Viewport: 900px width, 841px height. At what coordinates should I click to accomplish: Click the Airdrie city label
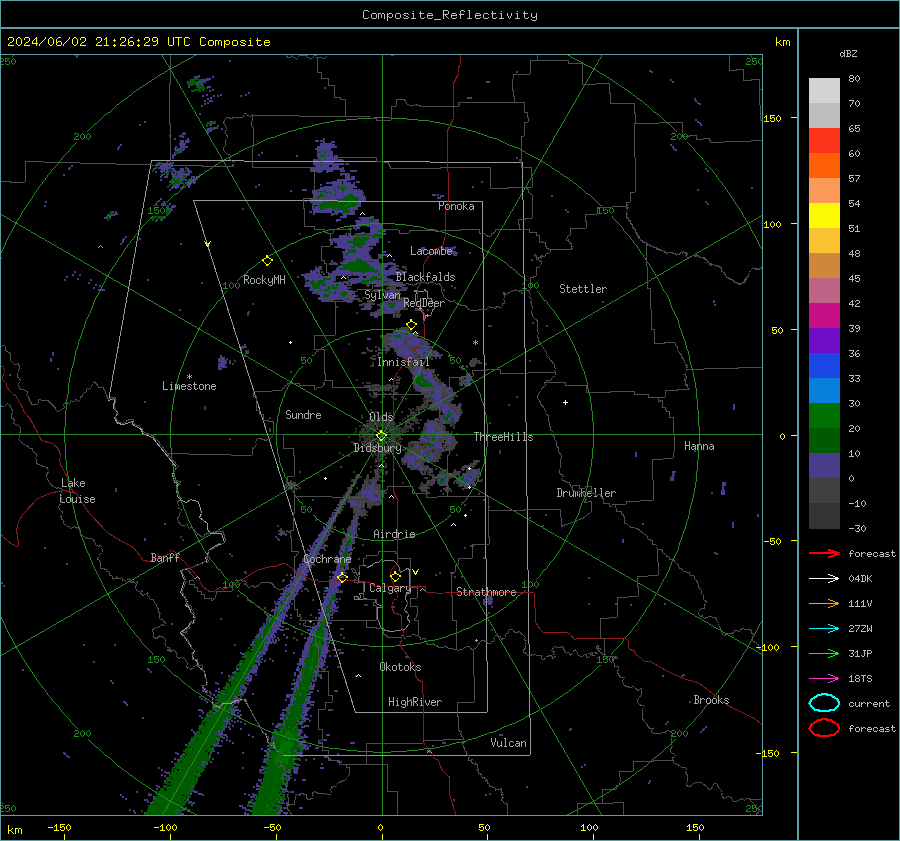click(x=394, y=534)
